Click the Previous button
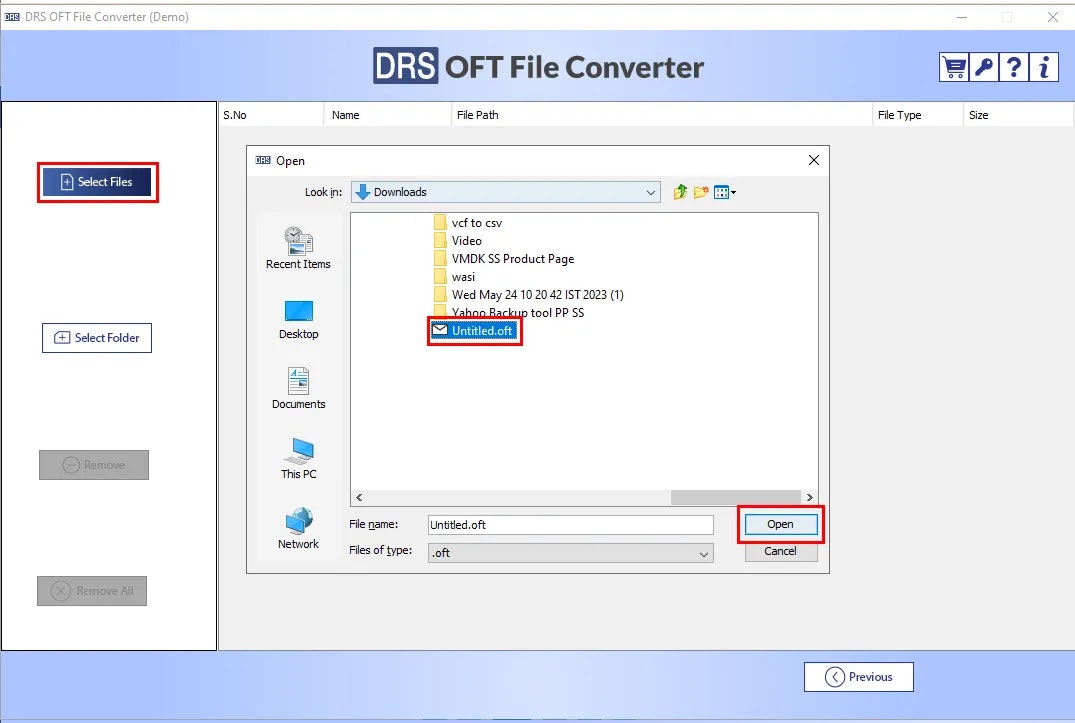1075x723 pixels. [x=858, y=677]
